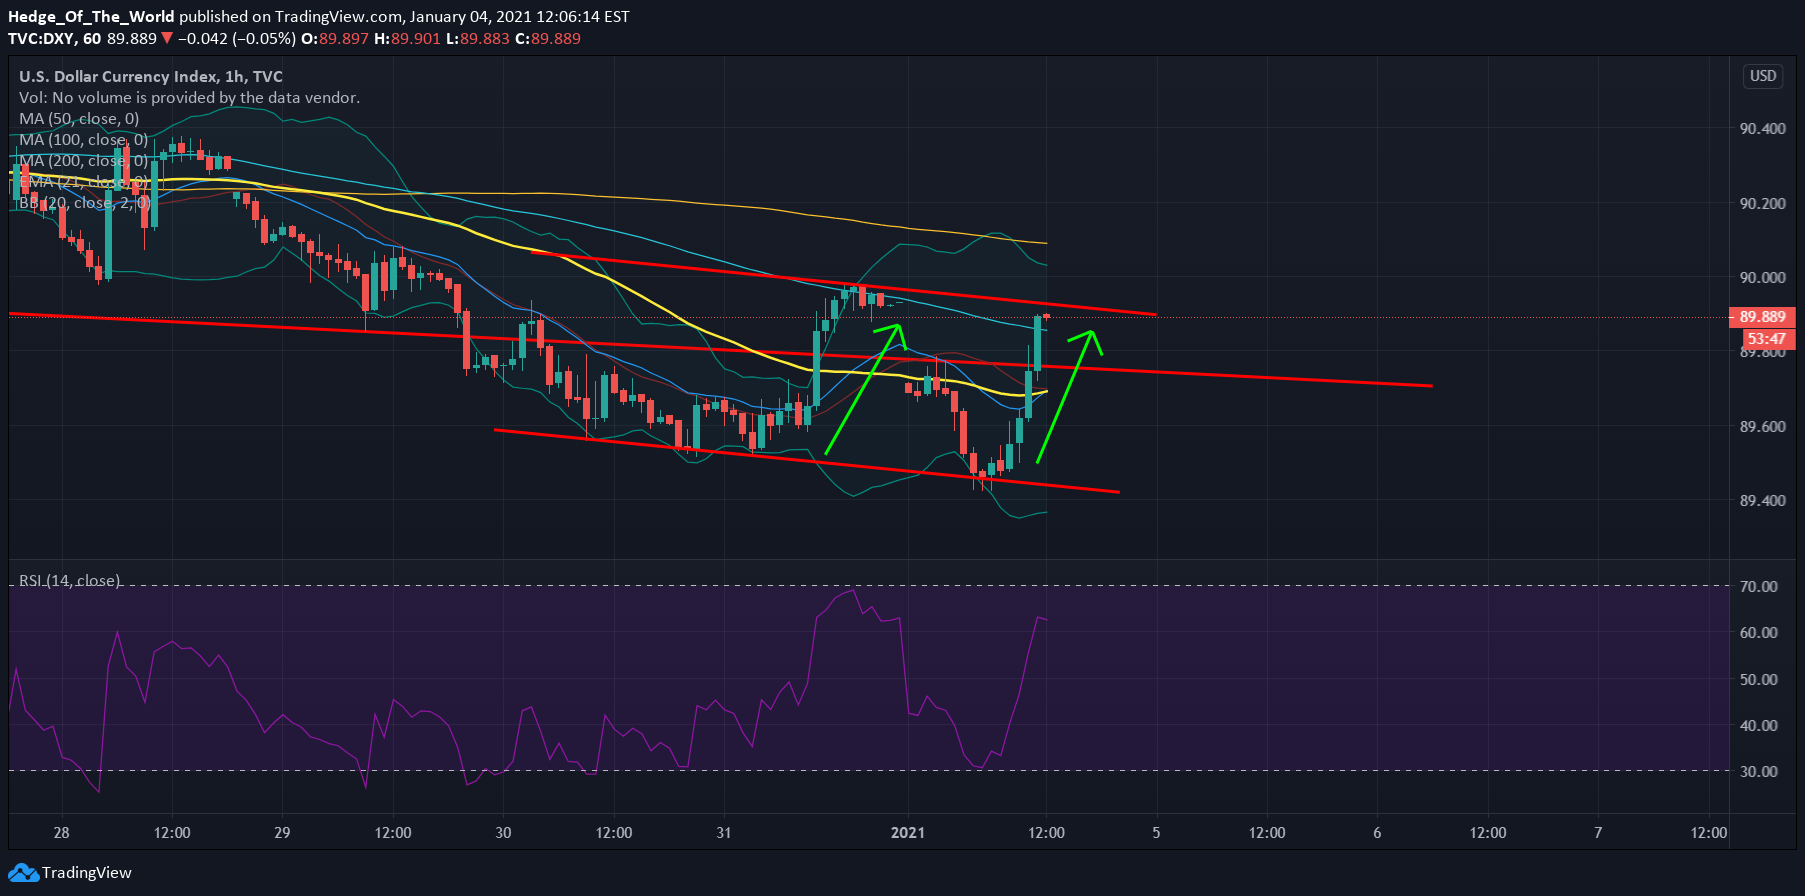This screenshot has height=896, width=1805.
Task: Click the 89.600 price axis label
Action: click(x=1762, y=426)
